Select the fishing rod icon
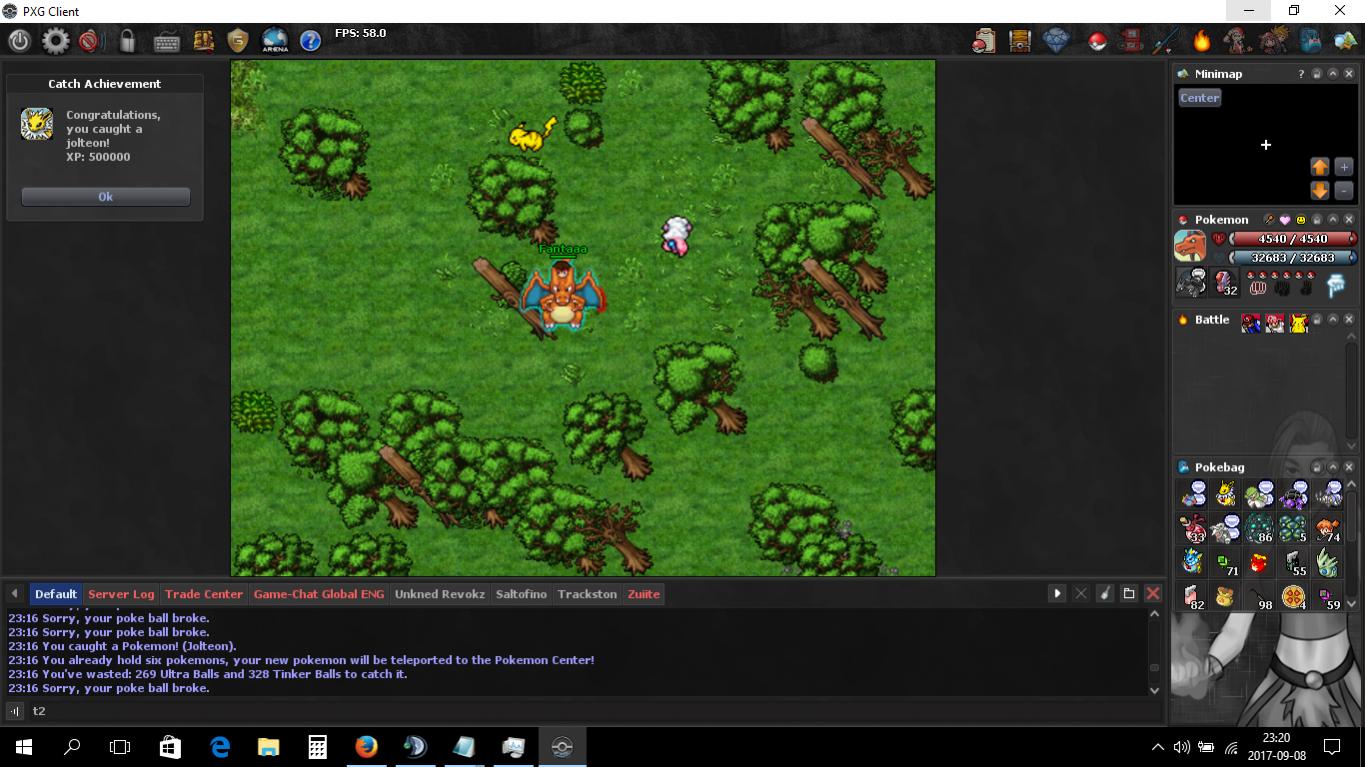This screenshot has height=767, width=1365. [x=1166, y=41]
